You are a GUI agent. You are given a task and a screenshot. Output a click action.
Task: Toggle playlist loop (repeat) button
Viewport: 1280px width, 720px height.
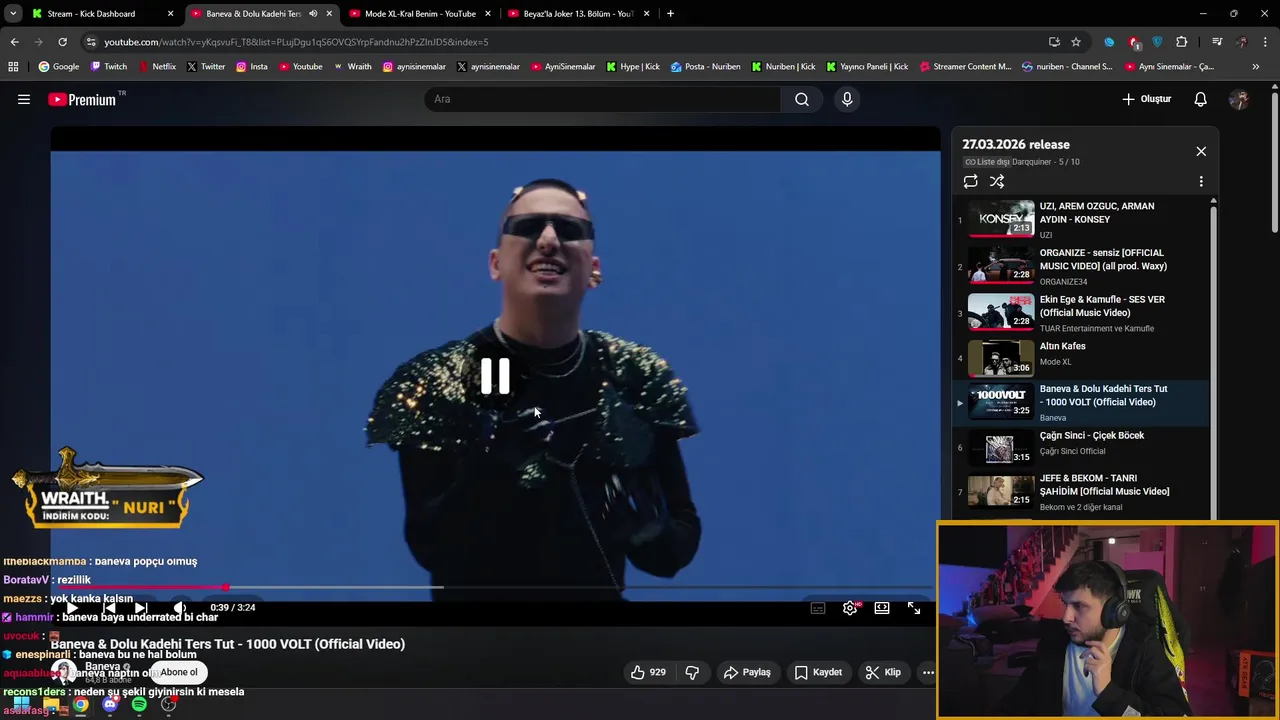(970, 181)
